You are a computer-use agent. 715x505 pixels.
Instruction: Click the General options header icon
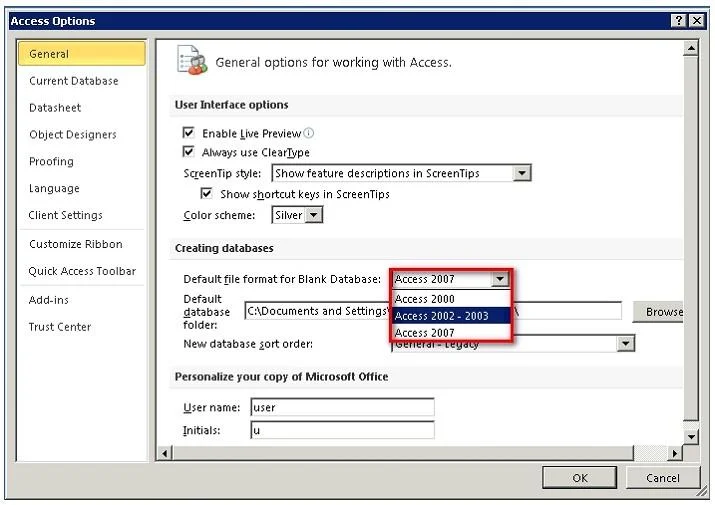(x=192, y=60)
